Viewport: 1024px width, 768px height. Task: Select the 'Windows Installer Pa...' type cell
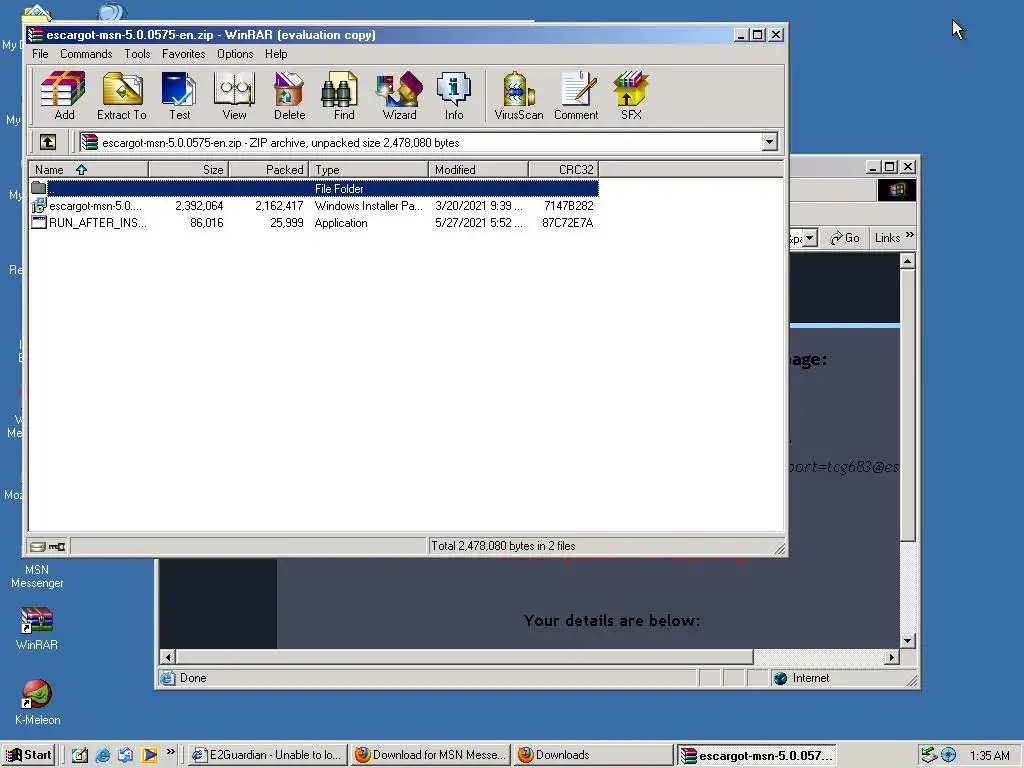[368, 206]
